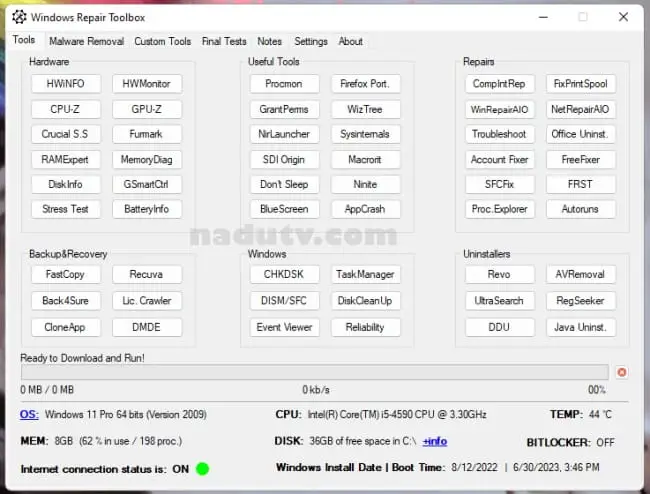Screen dimensions: 650x494
Task: Click the CloneApp button
Action: coord(65,327)
